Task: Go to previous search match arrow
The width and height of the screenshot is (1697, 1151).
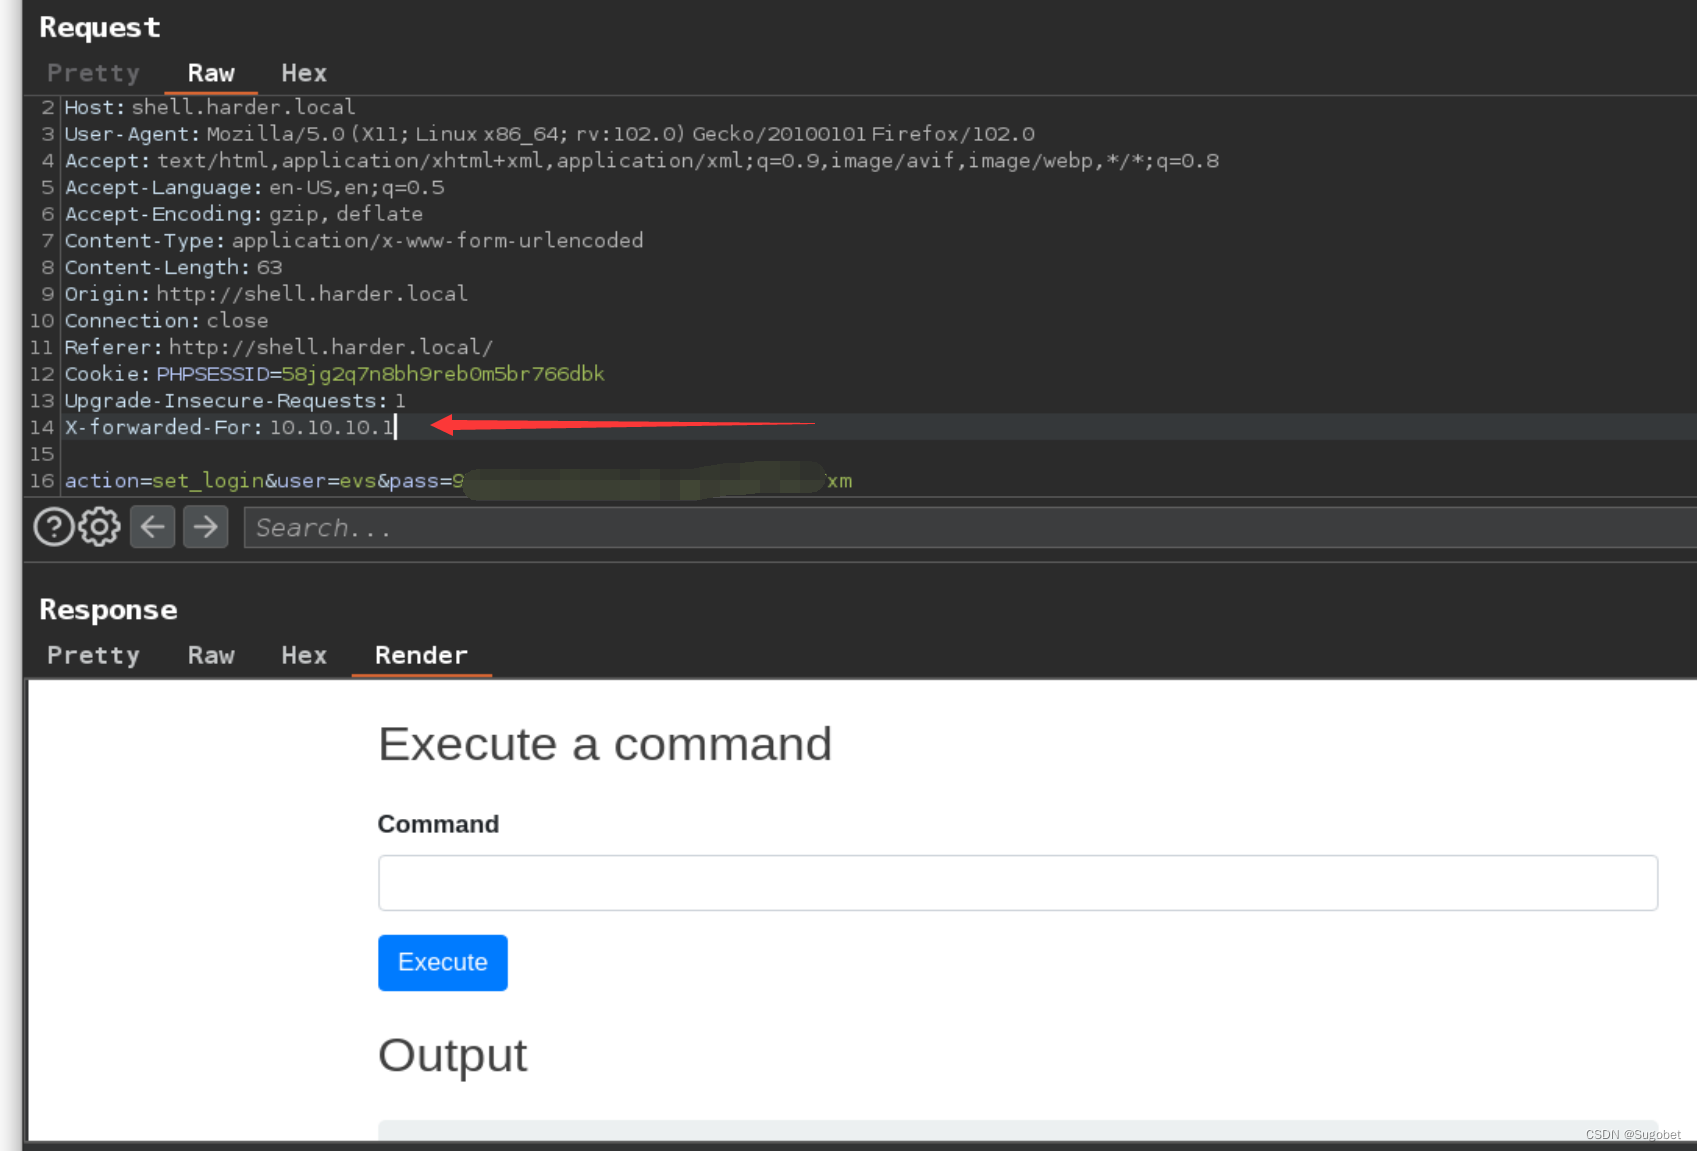Action: pyautogui.click(x=152, y=527)
